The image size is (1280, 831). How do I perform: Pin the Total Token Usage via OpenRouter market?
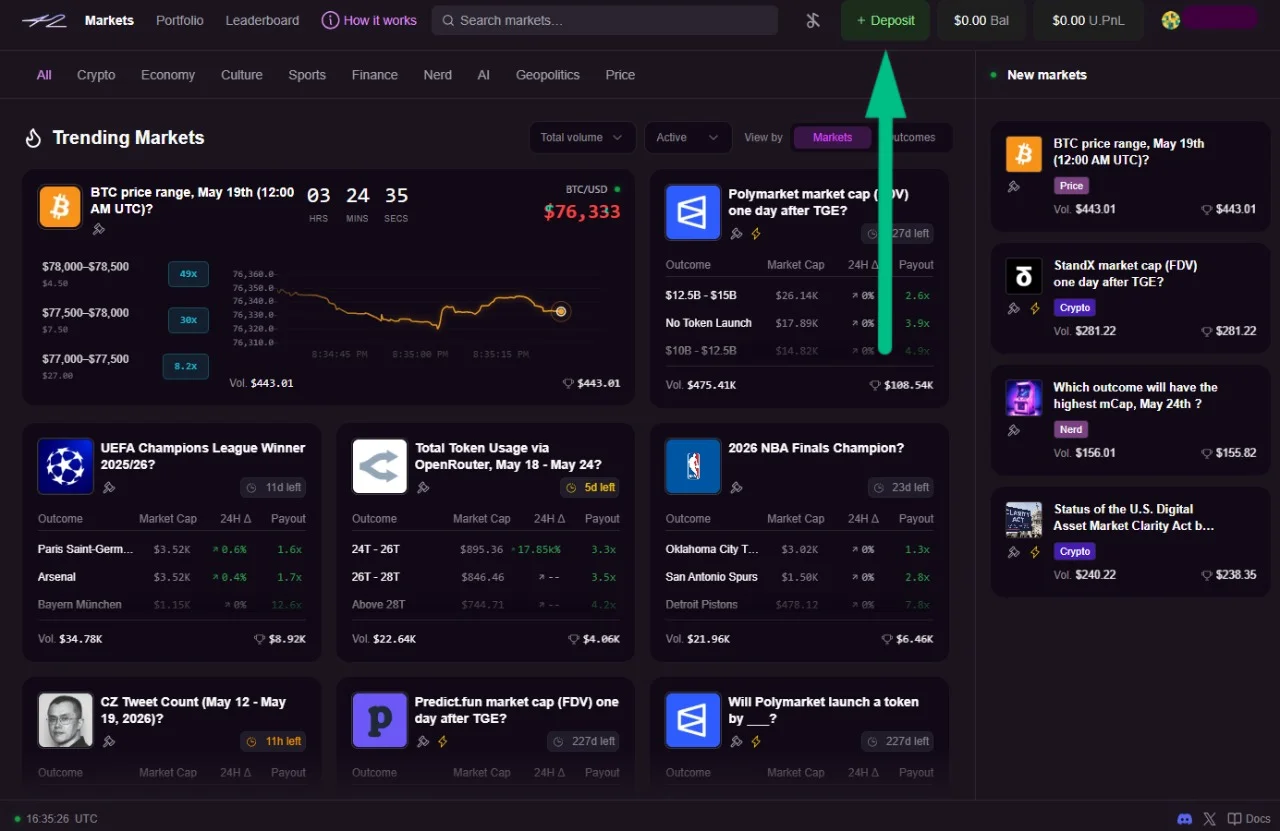pyautogui.click(x=423, y=487)
